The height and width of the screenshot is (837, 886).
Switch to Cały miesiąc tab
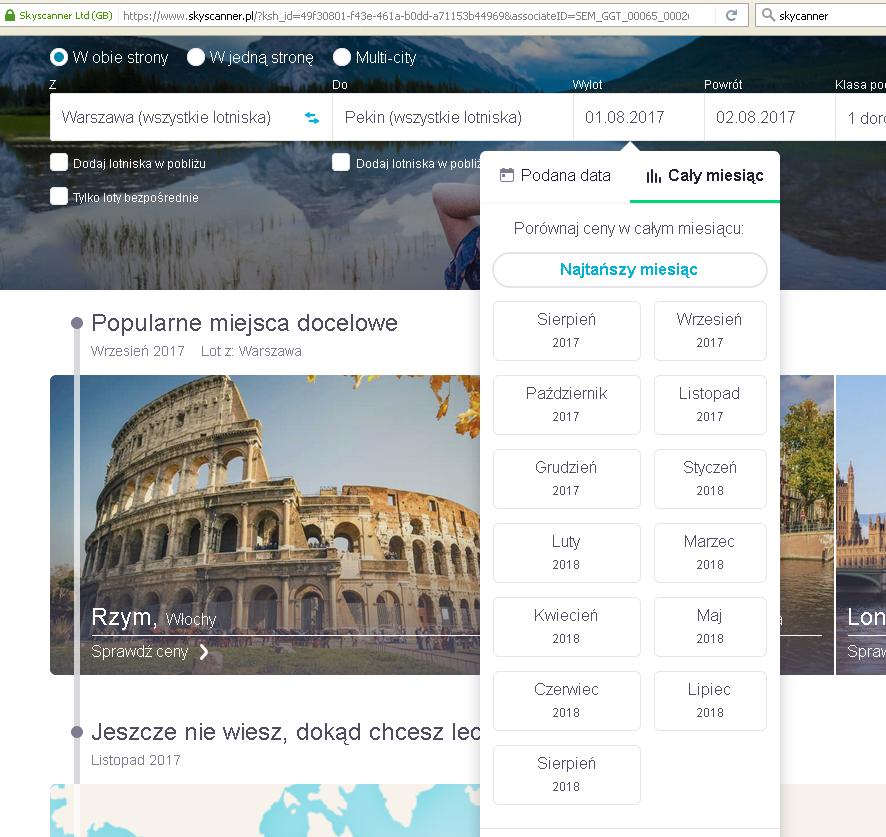coord(705,176)
